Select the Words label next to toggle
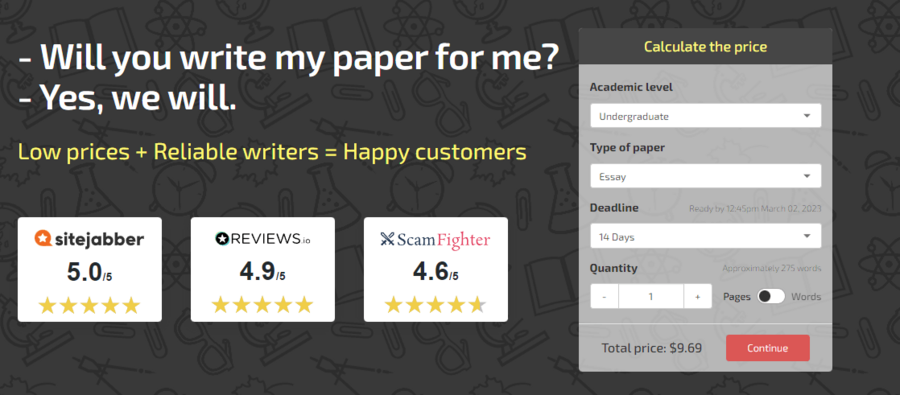Viewport: 900px width, 395px height. point(806,297)
